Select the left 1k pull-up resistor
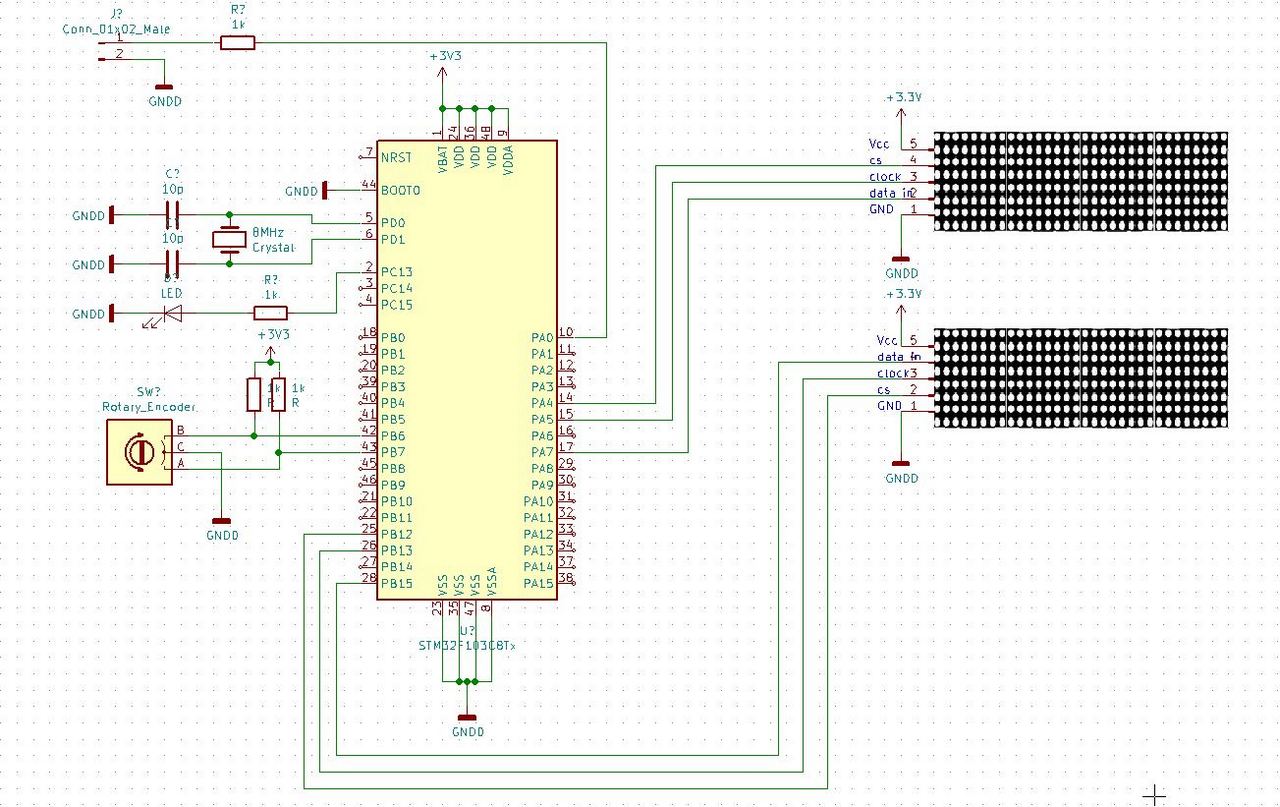 pyautogui.click(x=254, y=394)
